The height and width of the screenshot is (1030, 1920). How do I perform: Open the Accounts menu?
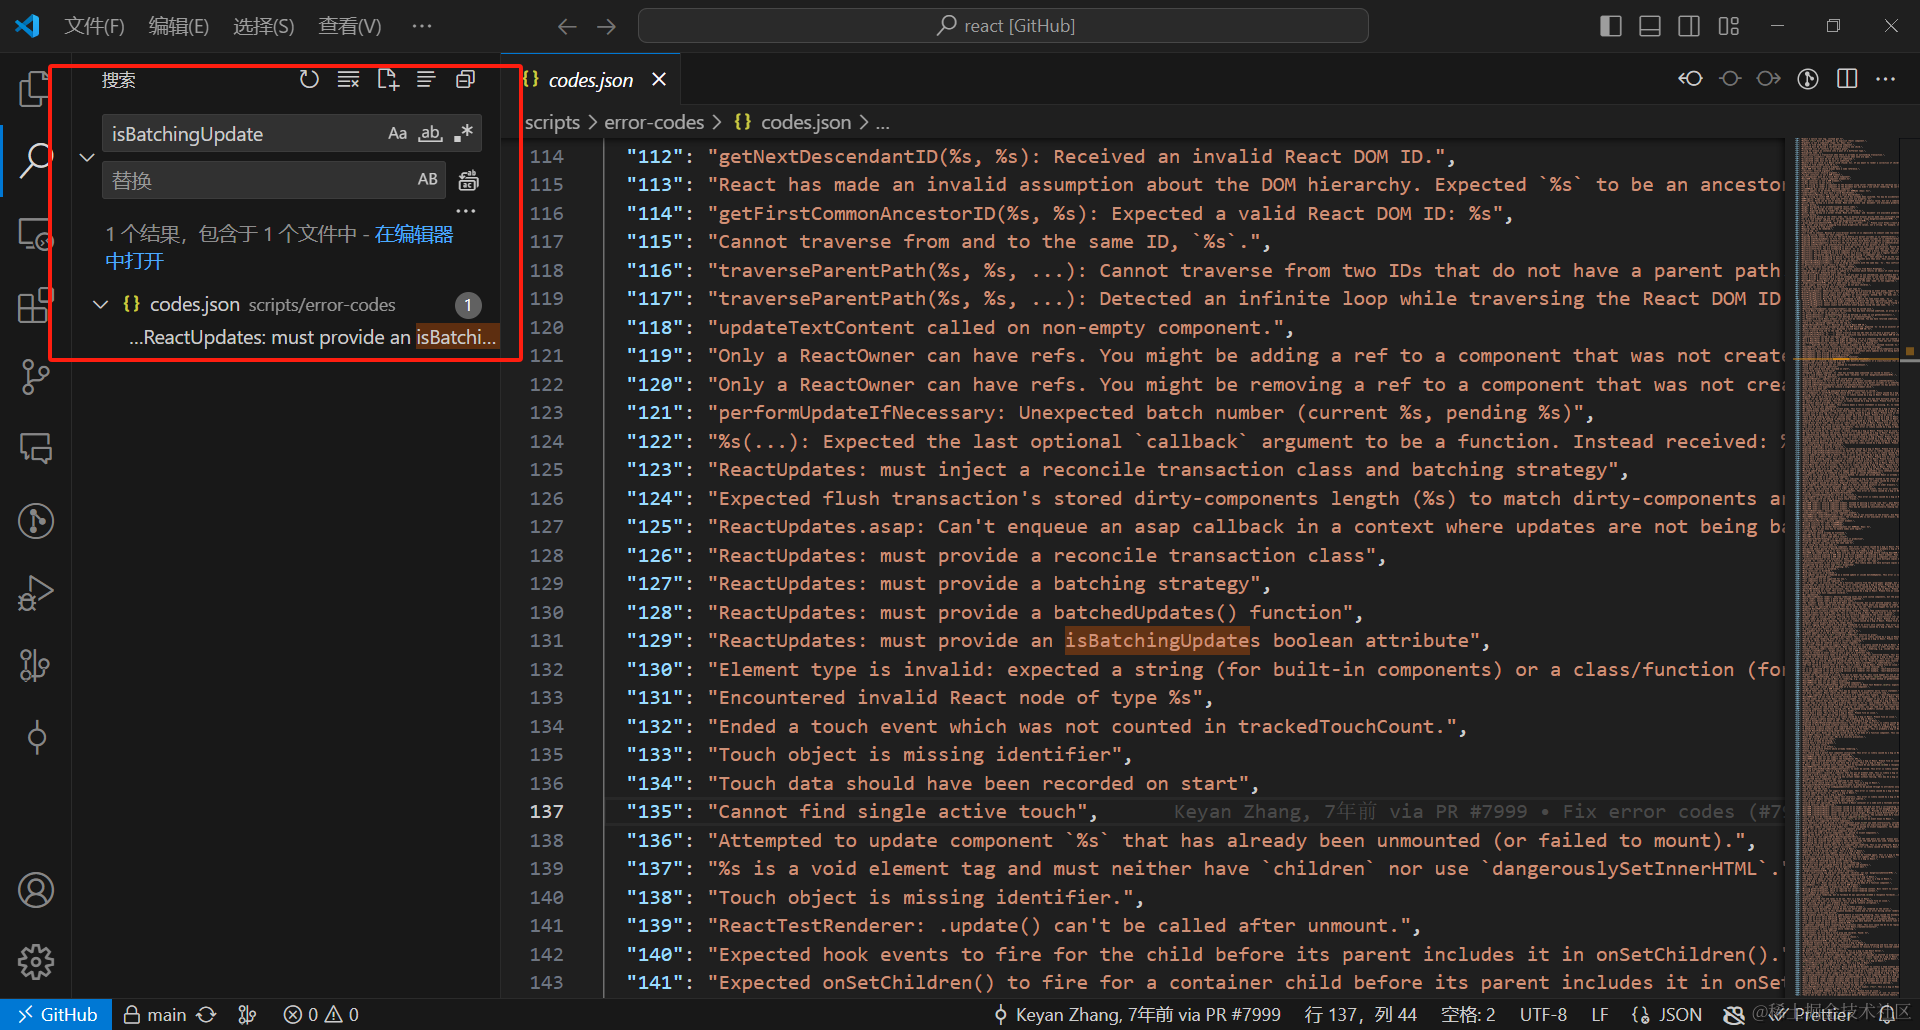point(35,890)
